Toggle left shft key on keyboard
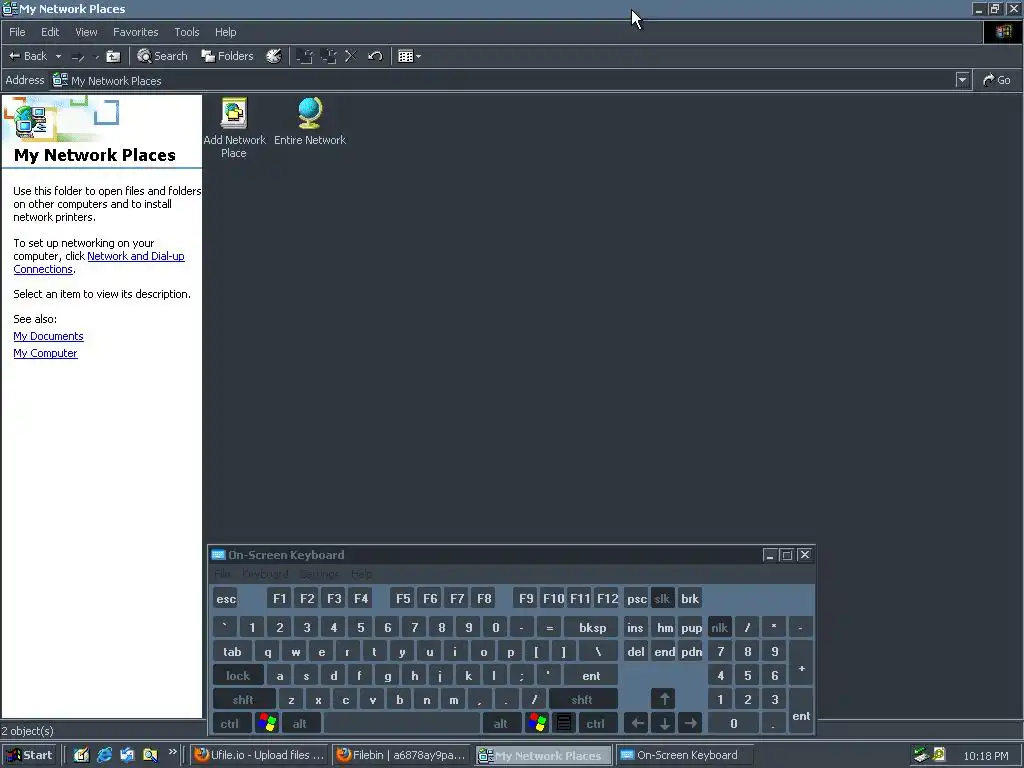This screenshot has height=768, width=1024. [244, 699]
